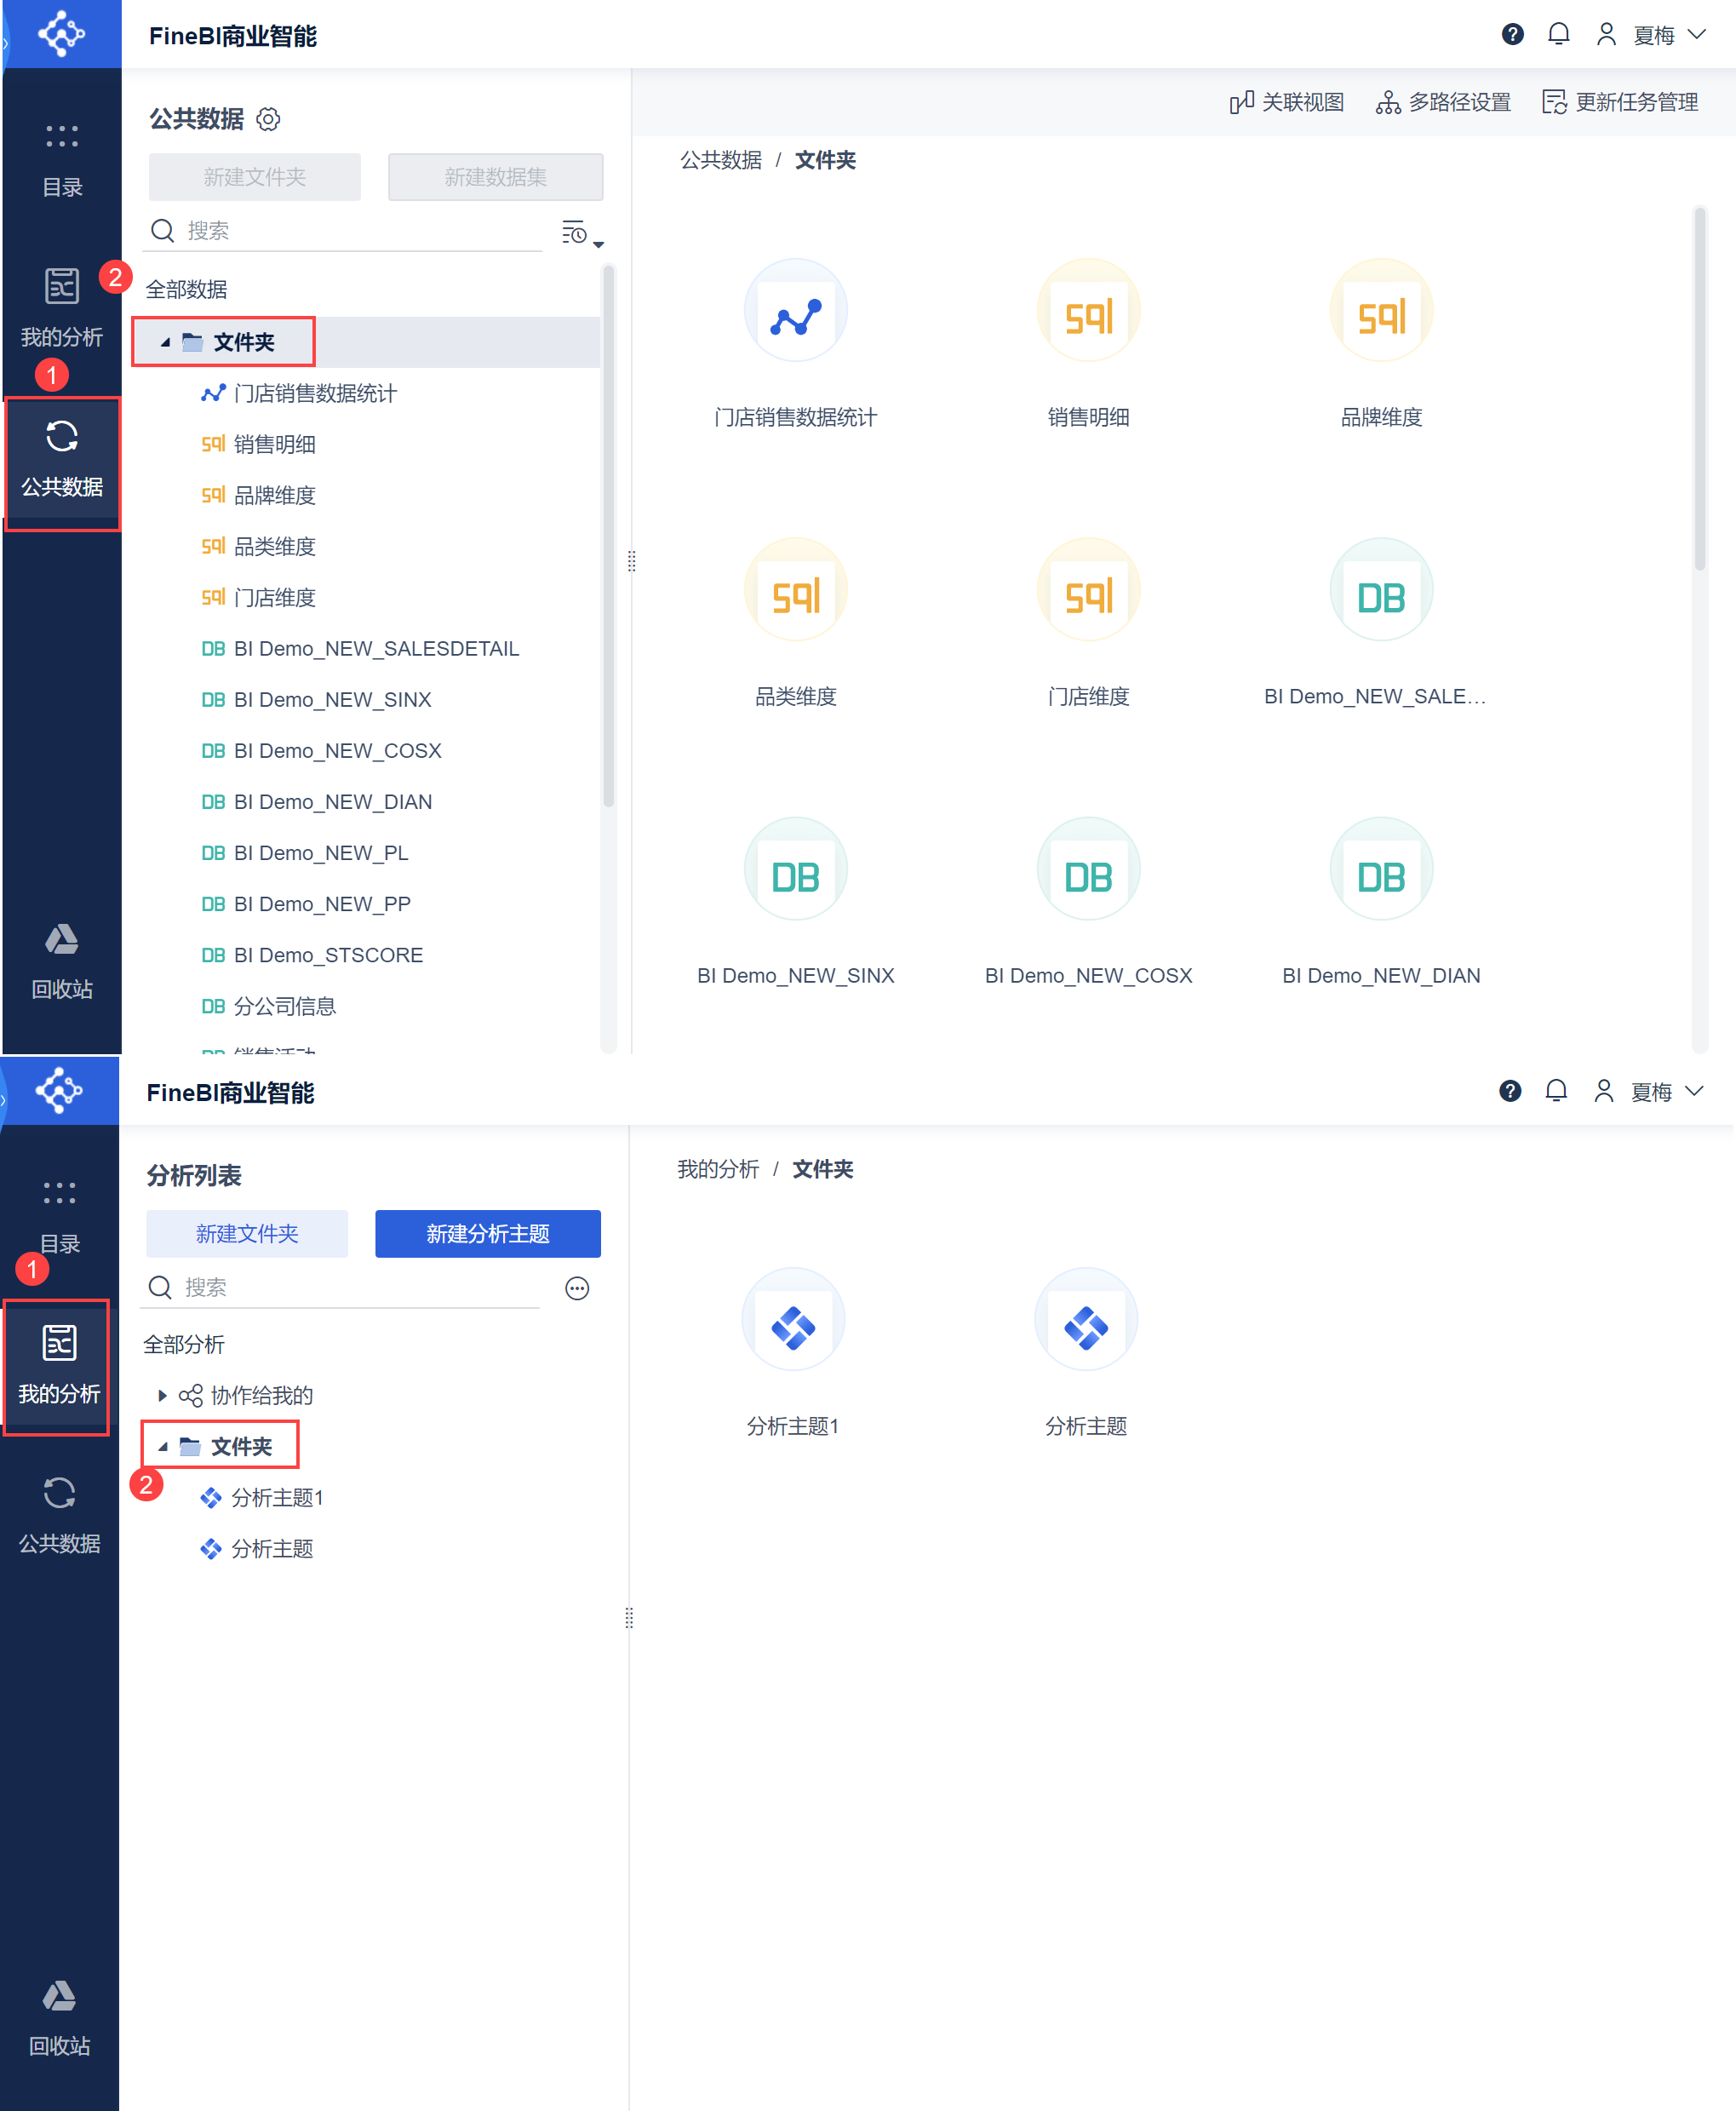Open 关联视图 view in toolbar

[1286, 102]
